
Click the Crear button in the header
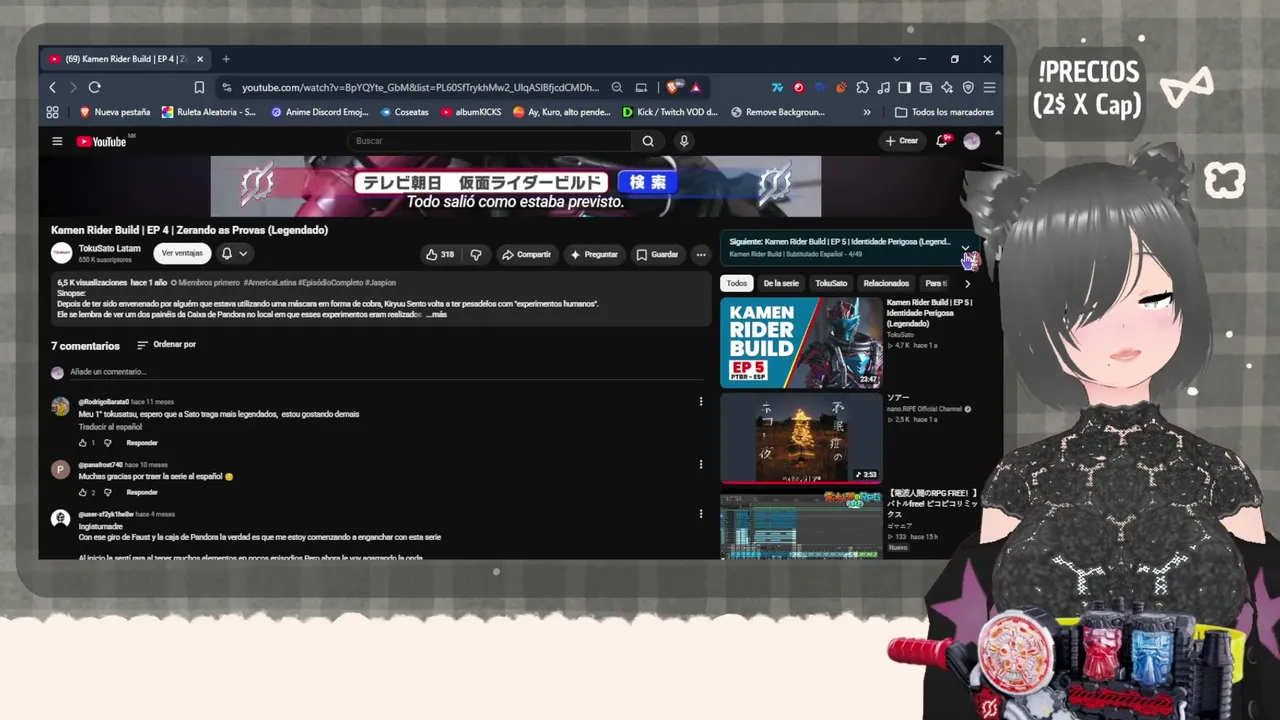[902, 141]
